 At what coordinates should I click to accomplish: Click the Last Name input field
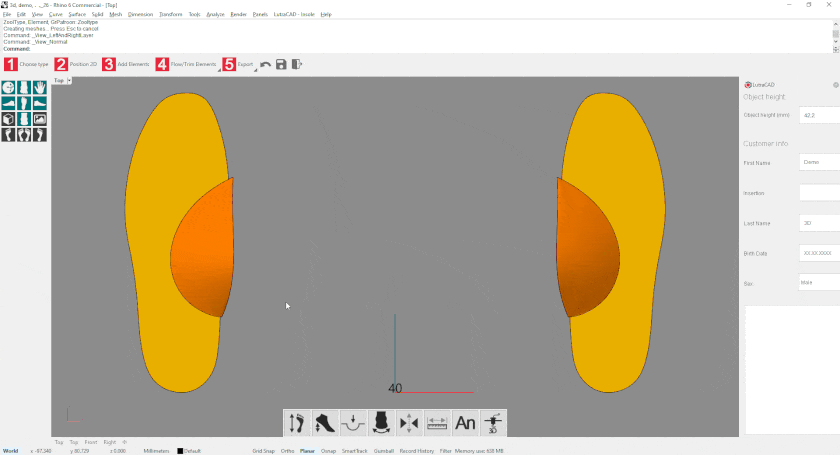click(819, 223)
